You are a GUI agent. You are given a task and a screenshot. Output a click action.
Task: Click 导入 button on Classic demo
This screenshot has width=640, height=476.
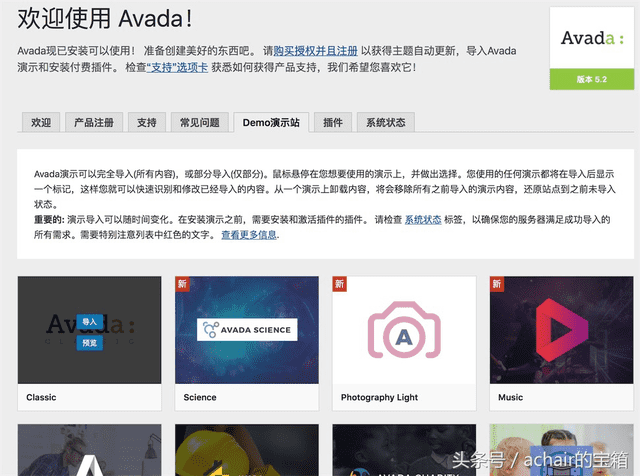89,322
